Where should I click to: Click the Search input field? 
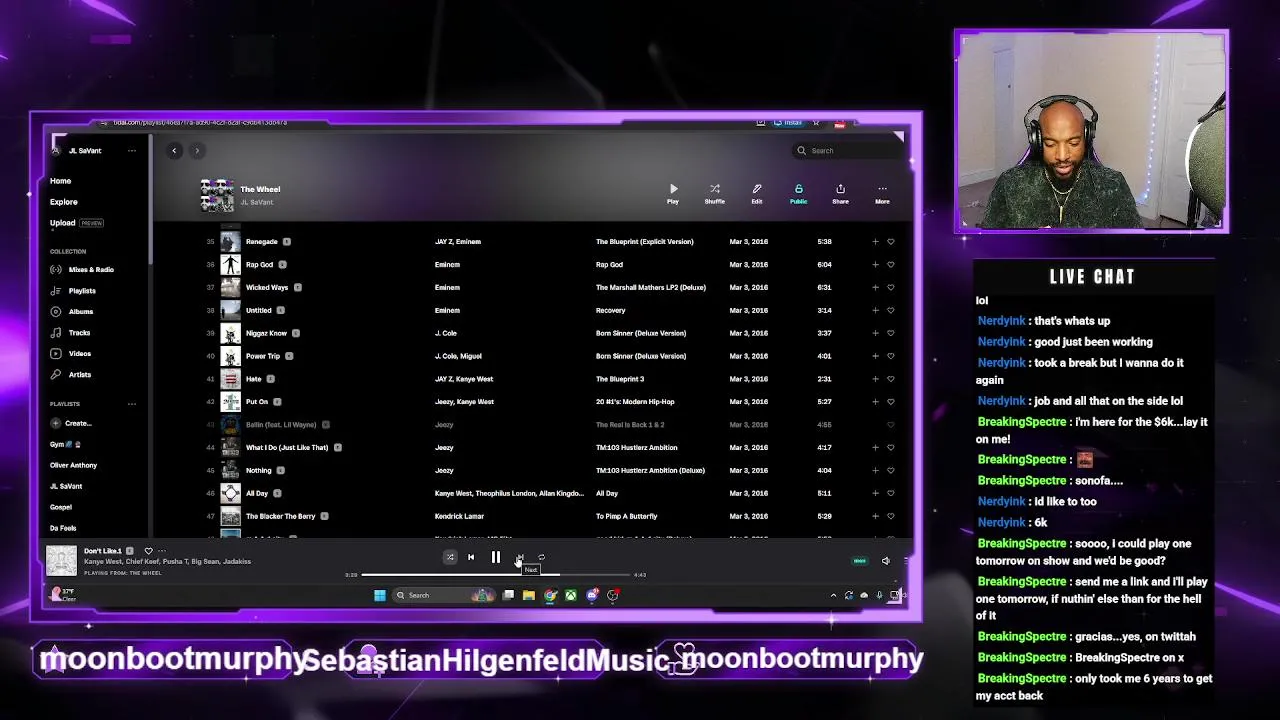tap(846, 150)
